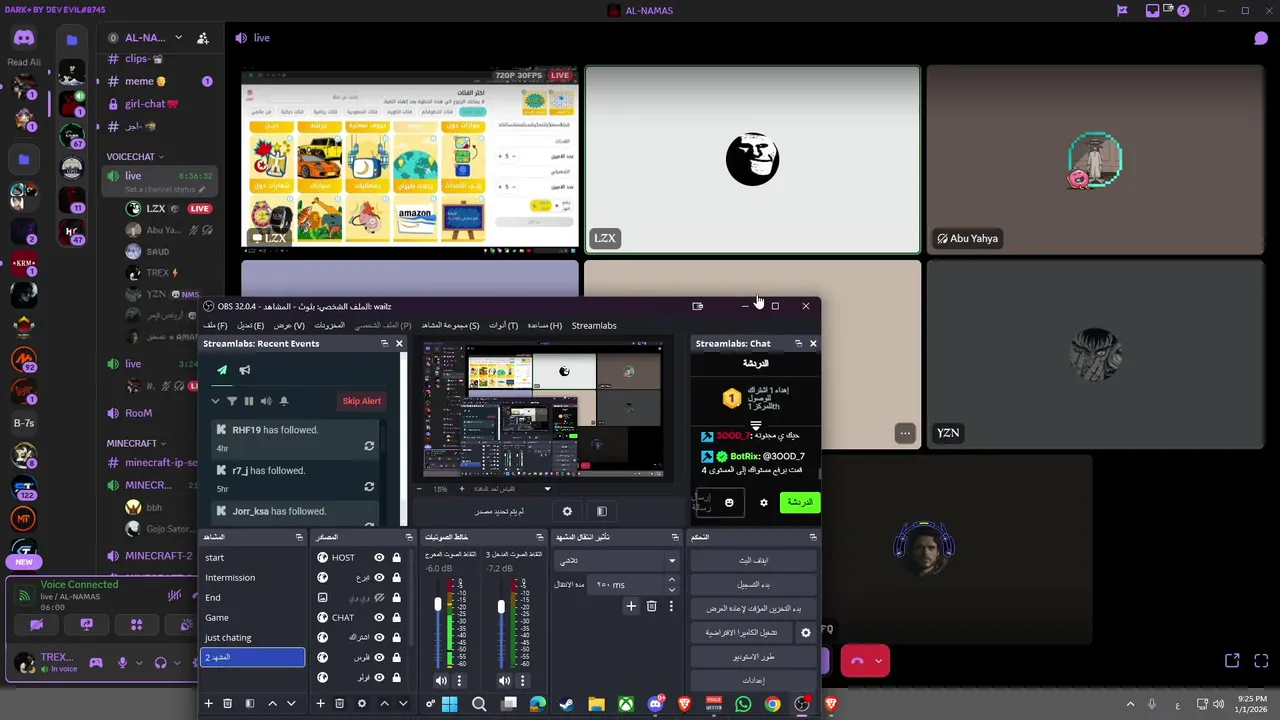The width and height of the screenshot is (1280, 720).
Task: Collapse the VOICECHAT category
Action: pos(135,157)
